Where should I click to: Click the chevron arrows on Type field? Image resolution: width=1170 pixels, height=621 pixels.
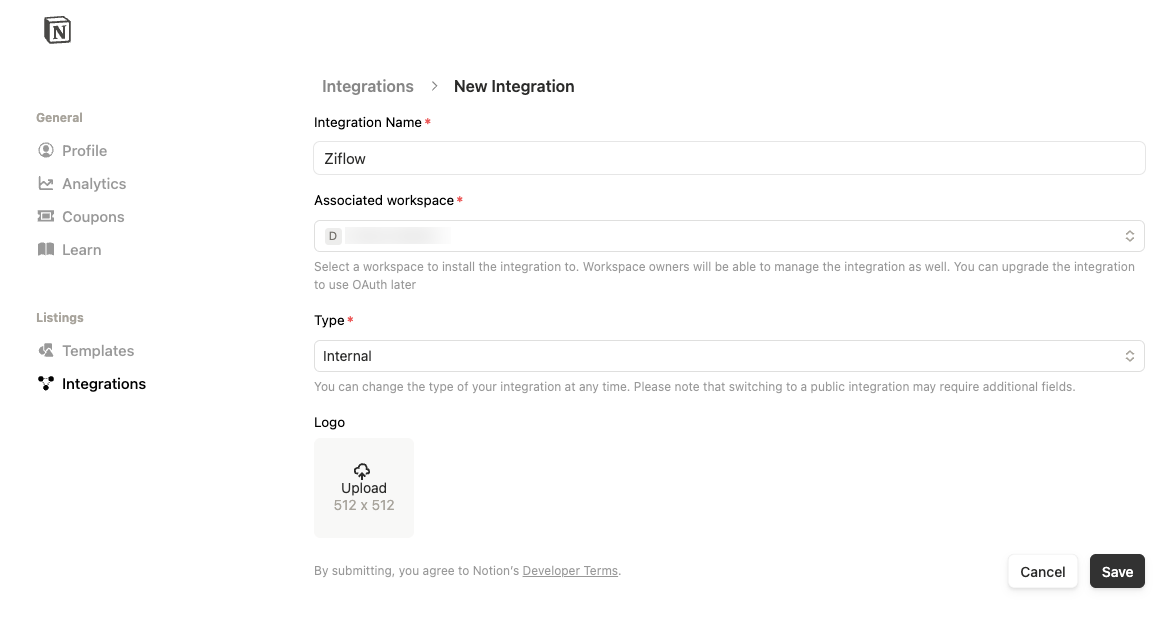click(1129, 356)
